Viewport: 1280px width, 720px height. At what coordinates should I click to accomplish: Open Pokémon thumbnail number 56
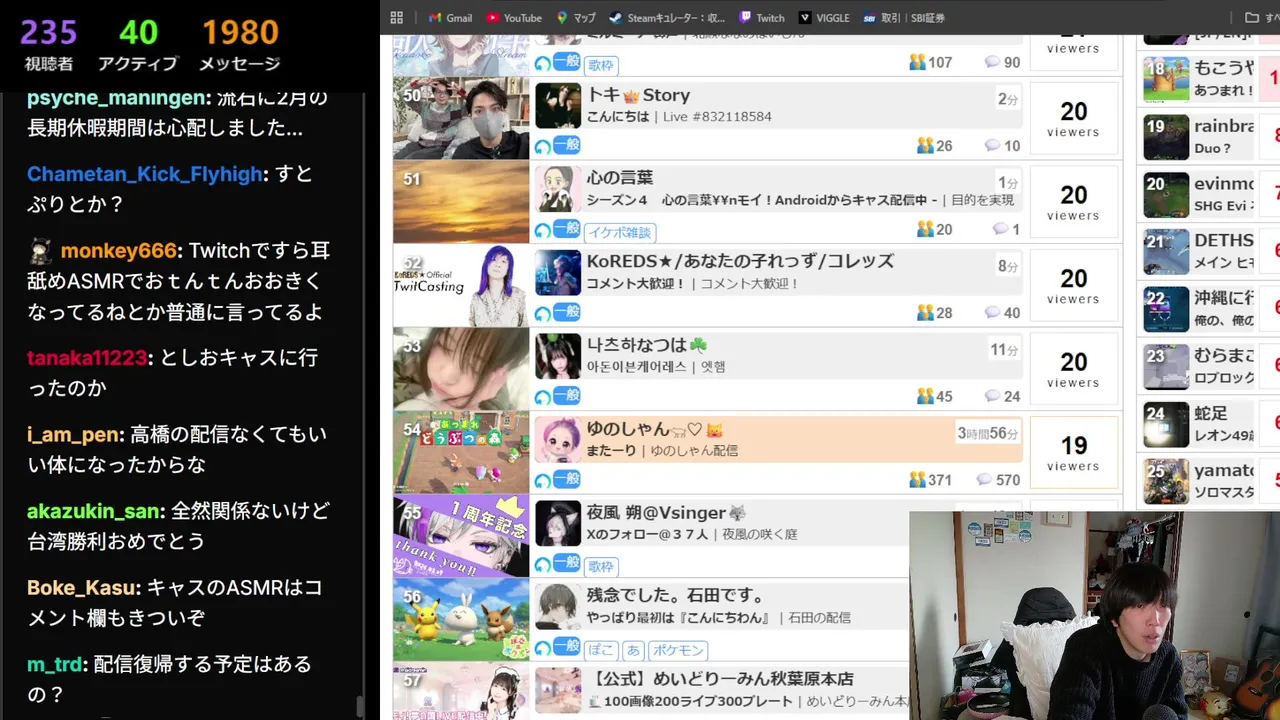pyautogui.click(x=461, y=619)
